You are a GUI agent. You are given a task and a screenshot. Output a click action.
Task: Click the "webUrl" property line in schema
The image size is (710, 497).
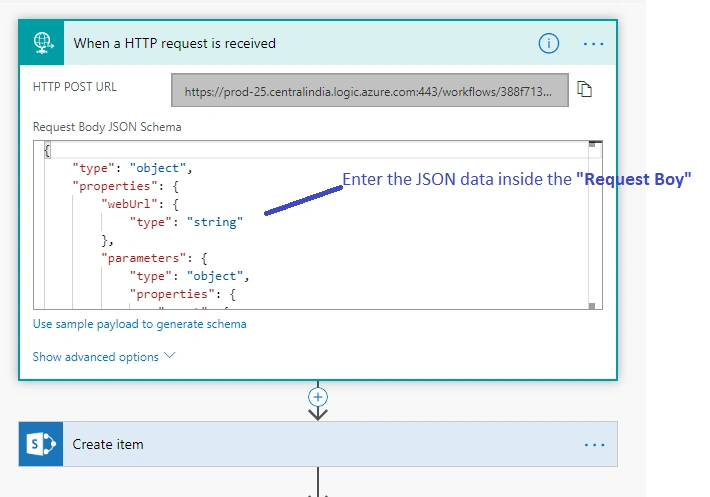tap(140, 204)
